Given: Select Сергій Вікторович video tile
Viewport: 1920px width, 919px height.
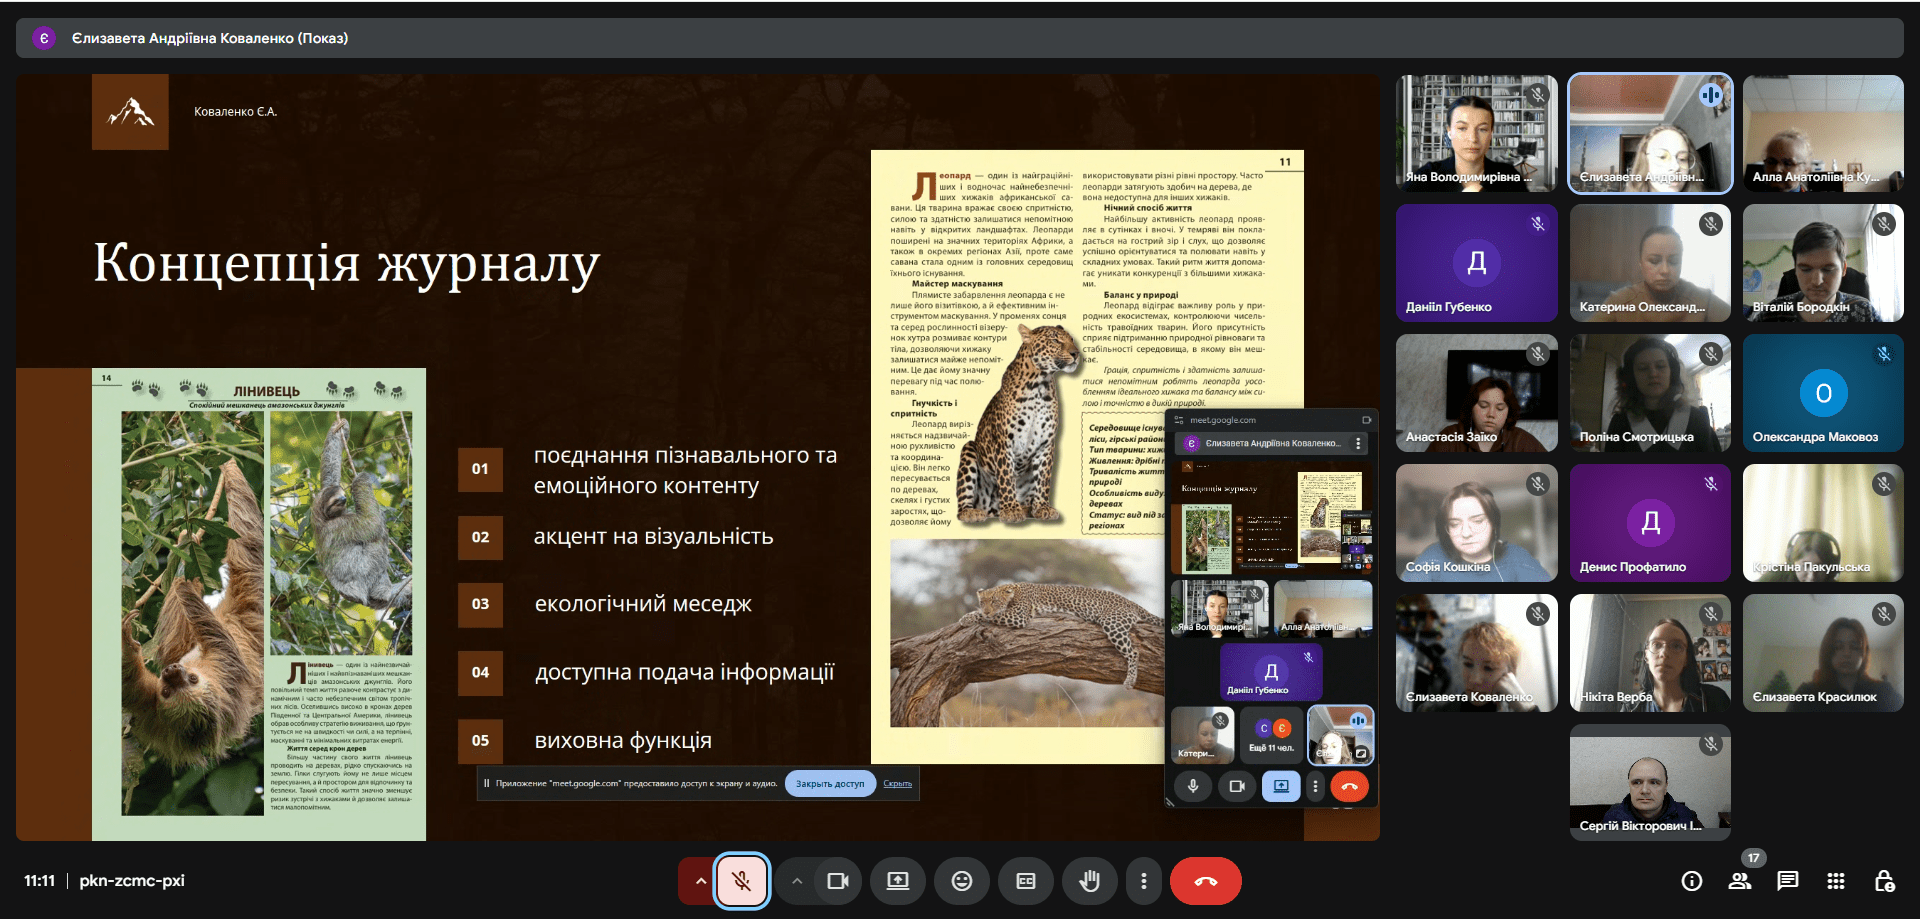Looking at the screenshot, I should (x=1650, y=782).
